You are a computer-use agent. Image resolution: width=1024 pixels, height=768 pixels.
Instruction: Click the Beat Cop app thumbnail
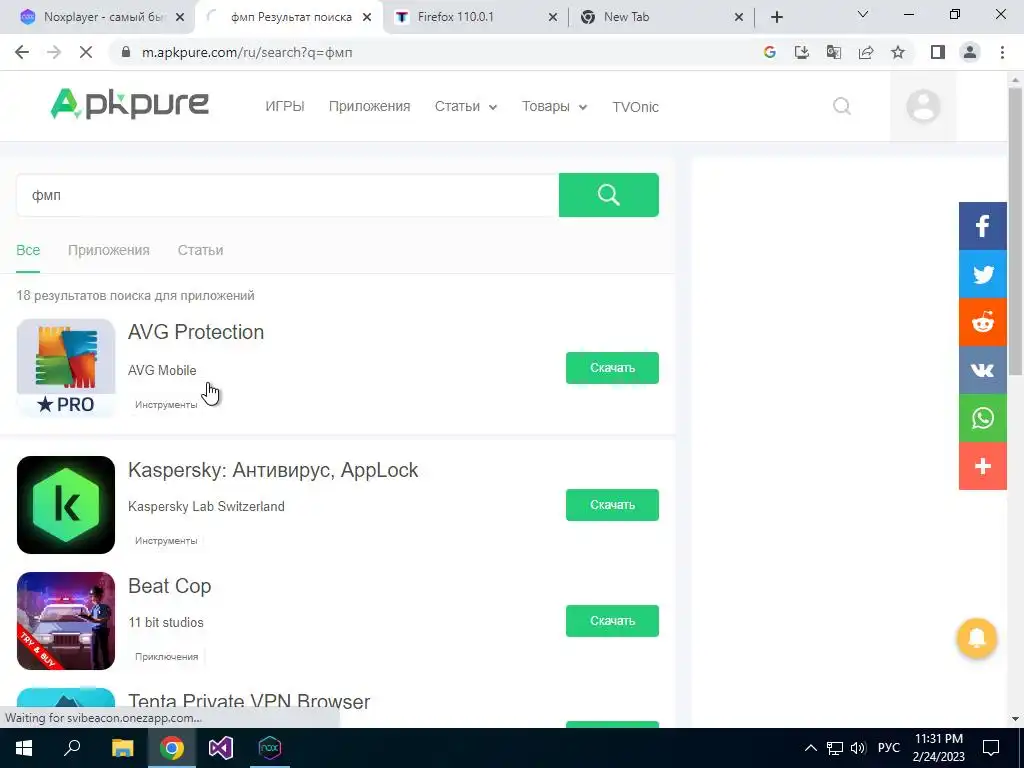tap(66, 621)
